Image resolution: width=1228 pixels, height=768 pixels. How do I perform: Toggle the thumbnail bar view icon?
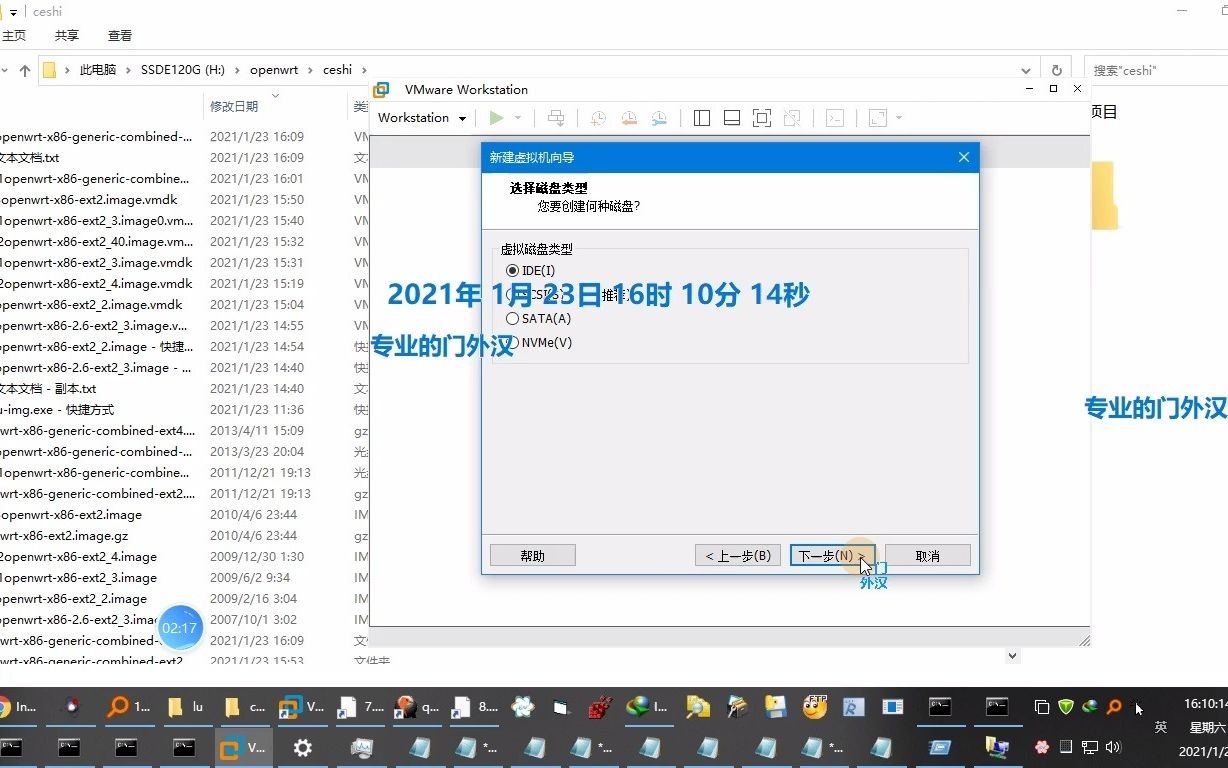[x=732, y=118]
